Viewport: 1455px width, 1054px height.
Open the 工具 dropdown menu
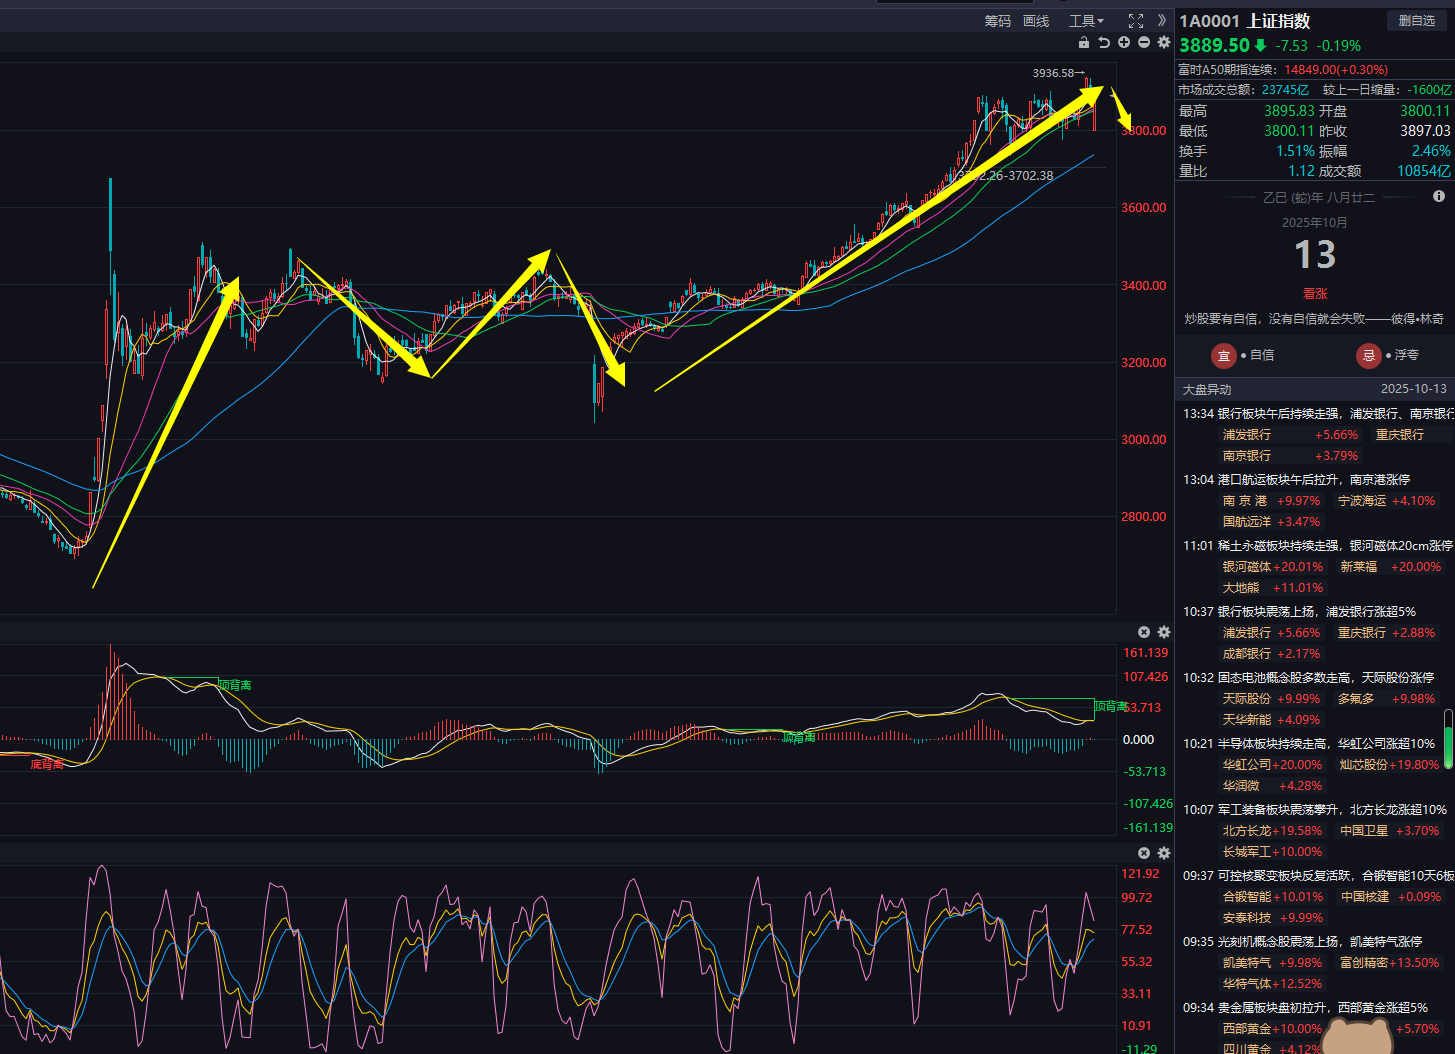pos(1086,21)
